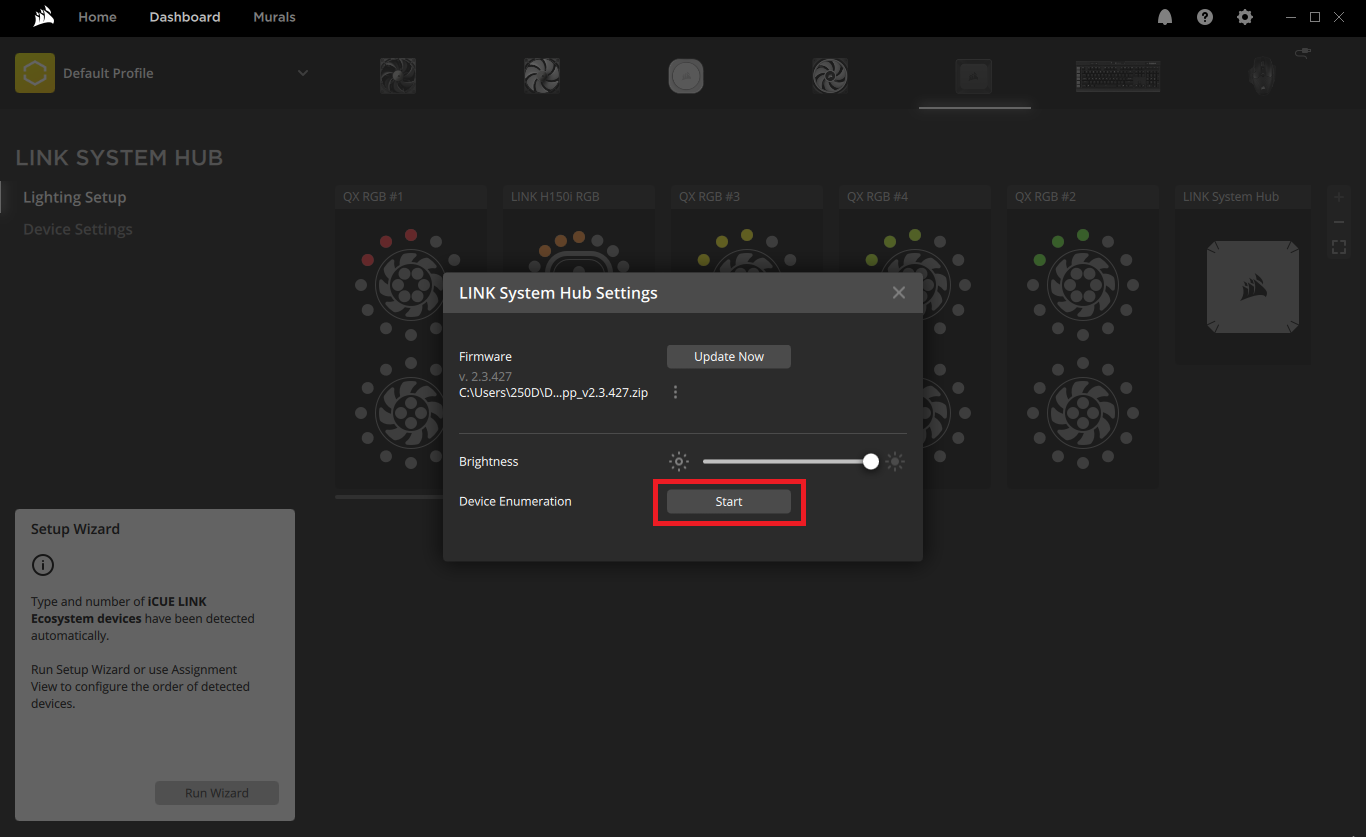
Task: Click the zoom in plus icon
Action: [1338, 196]
